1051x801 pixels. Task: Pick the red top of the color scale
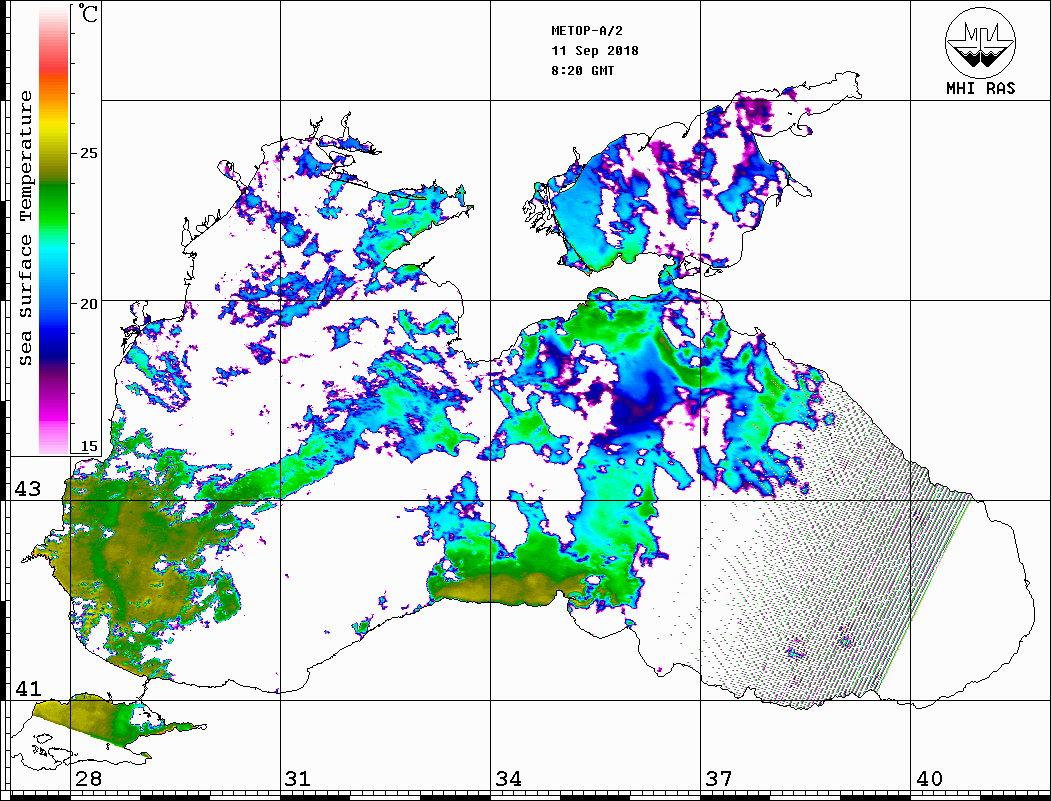(x=54, y=64)
